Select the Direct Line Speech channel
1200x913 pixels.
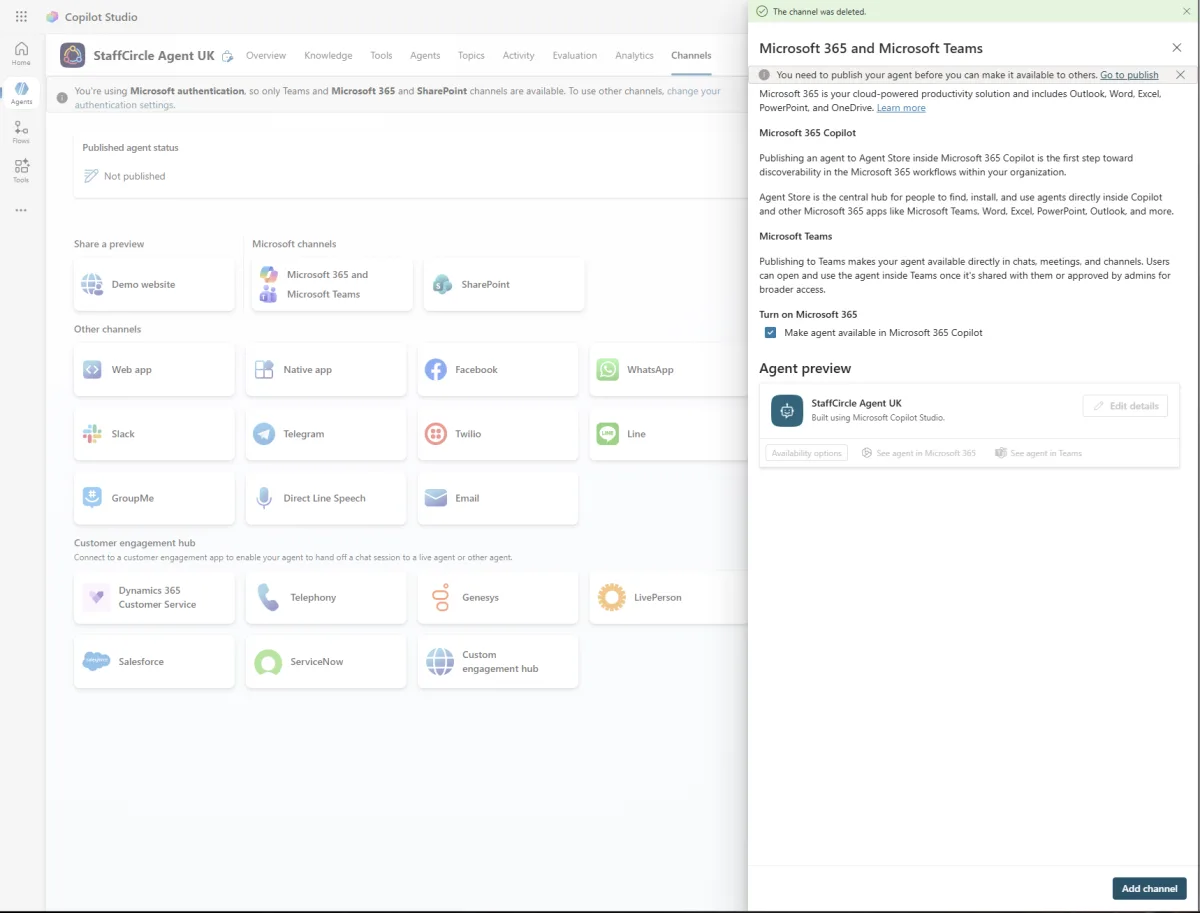326,498
